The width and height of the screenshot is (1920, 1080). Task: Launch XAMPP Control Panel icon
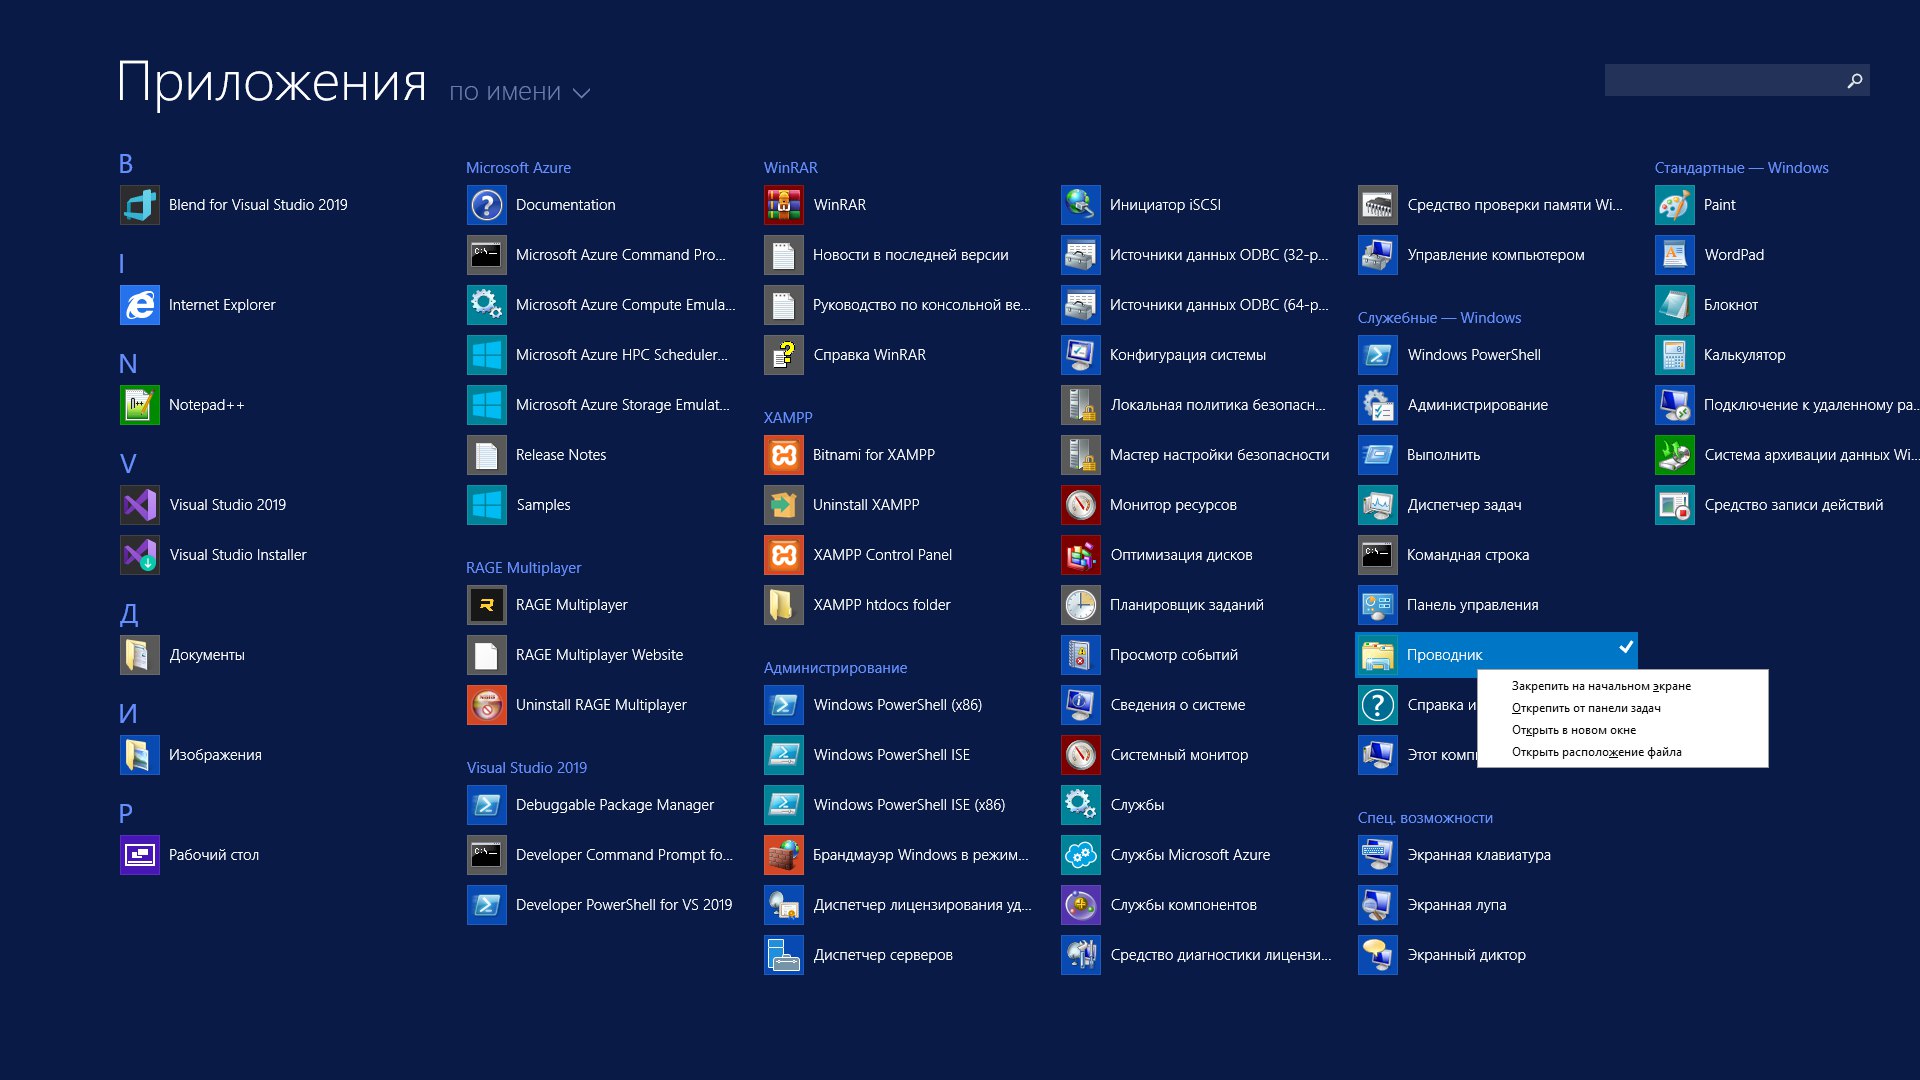[784, 555]
